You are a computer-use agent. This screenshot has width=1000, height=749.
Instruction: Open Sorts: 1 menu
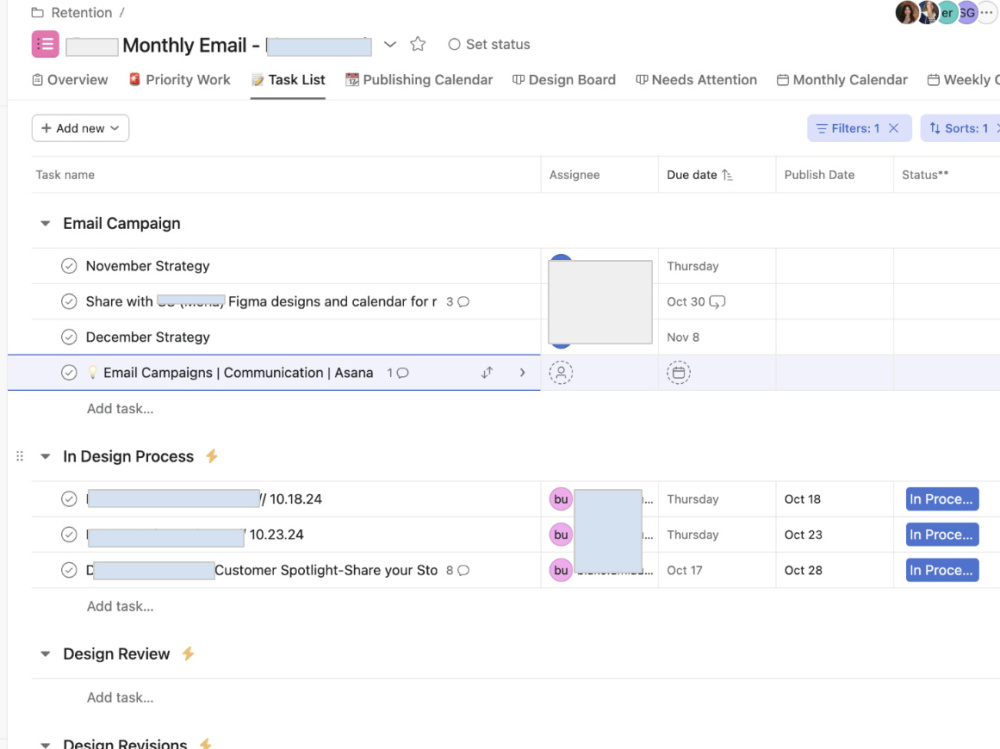(959, 128)
